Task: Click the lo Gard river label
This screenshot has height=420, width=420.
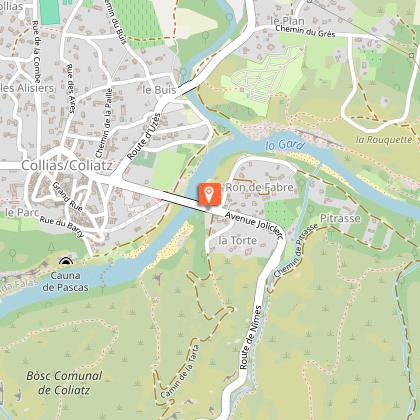Action: click(285, 145)
